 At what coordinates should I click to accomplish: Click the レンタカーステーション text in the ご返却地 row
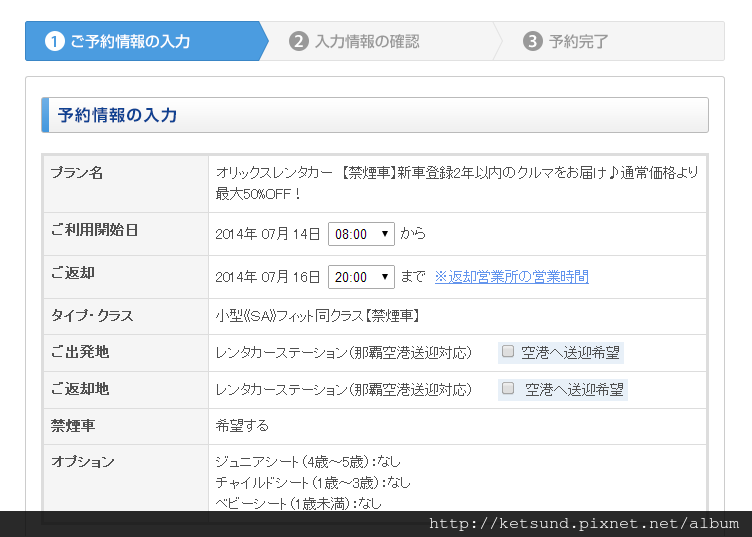click(344, 390)
